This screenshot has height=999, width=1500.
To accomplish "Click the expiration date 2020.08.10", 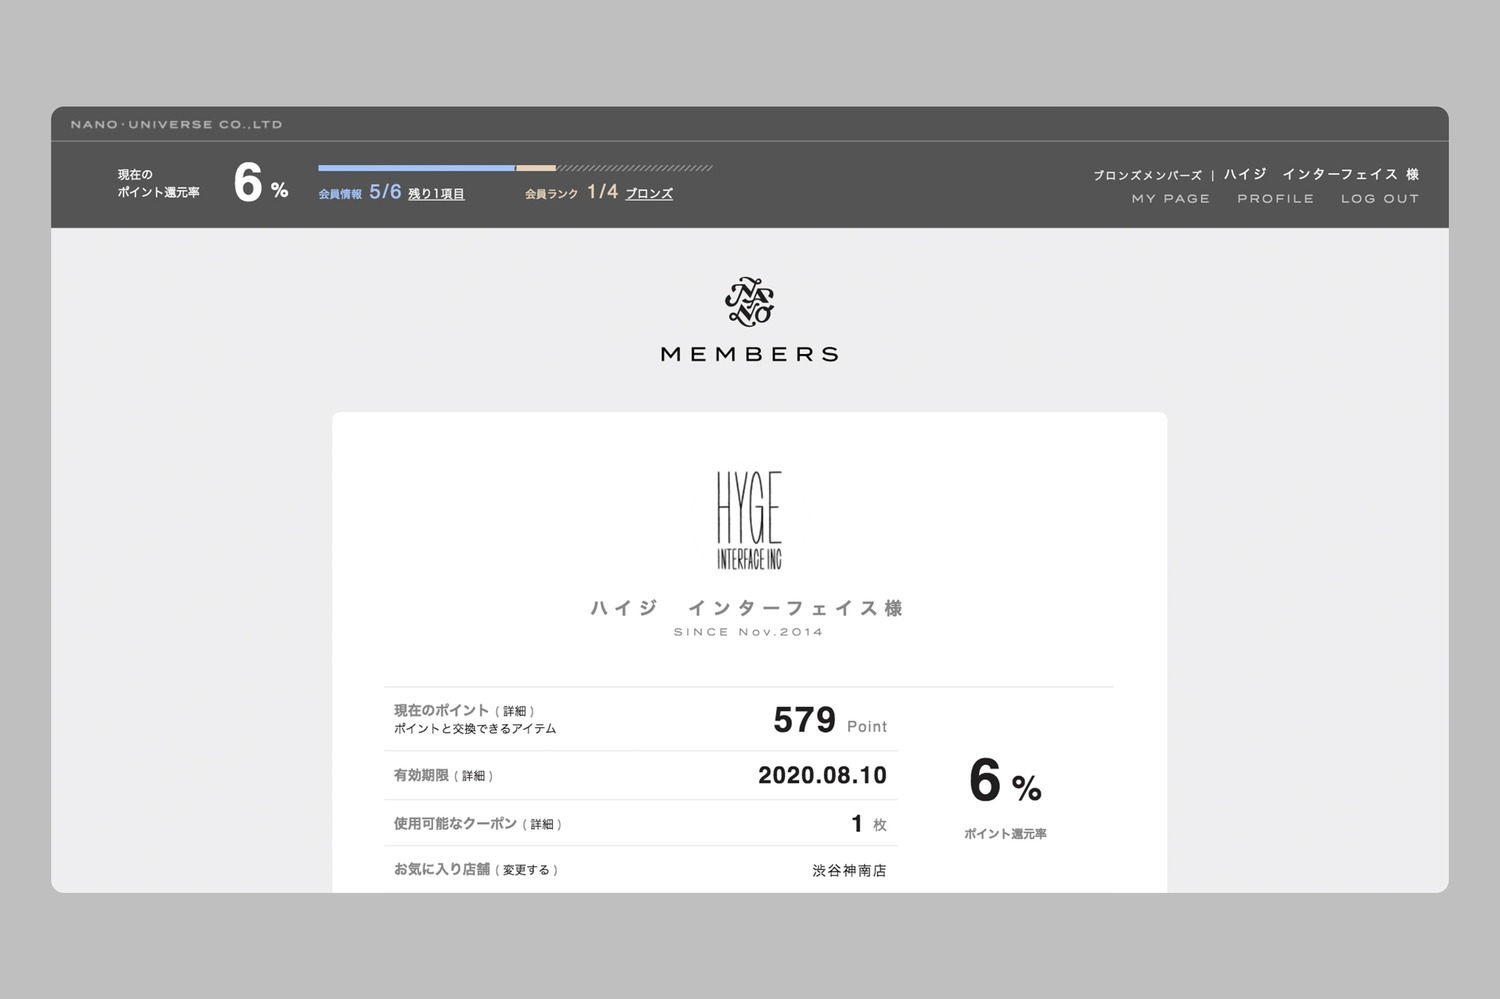I will click(822, 775).
